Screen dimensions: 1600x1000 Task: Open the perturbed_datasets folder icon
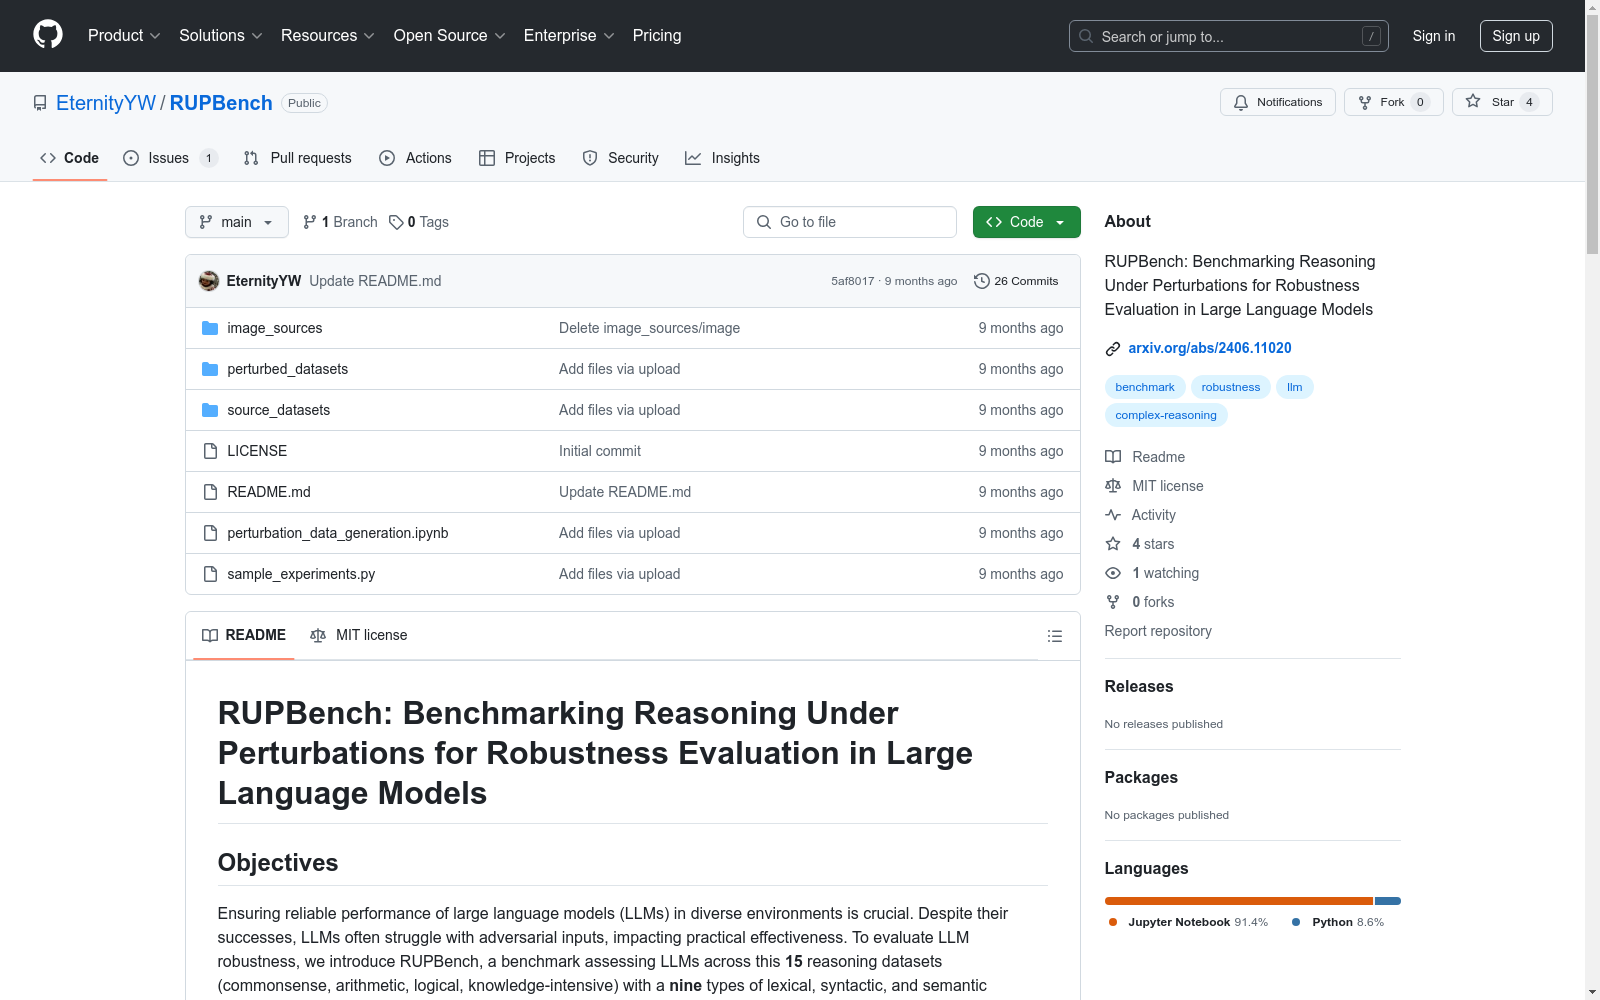[x=210, y=369]
